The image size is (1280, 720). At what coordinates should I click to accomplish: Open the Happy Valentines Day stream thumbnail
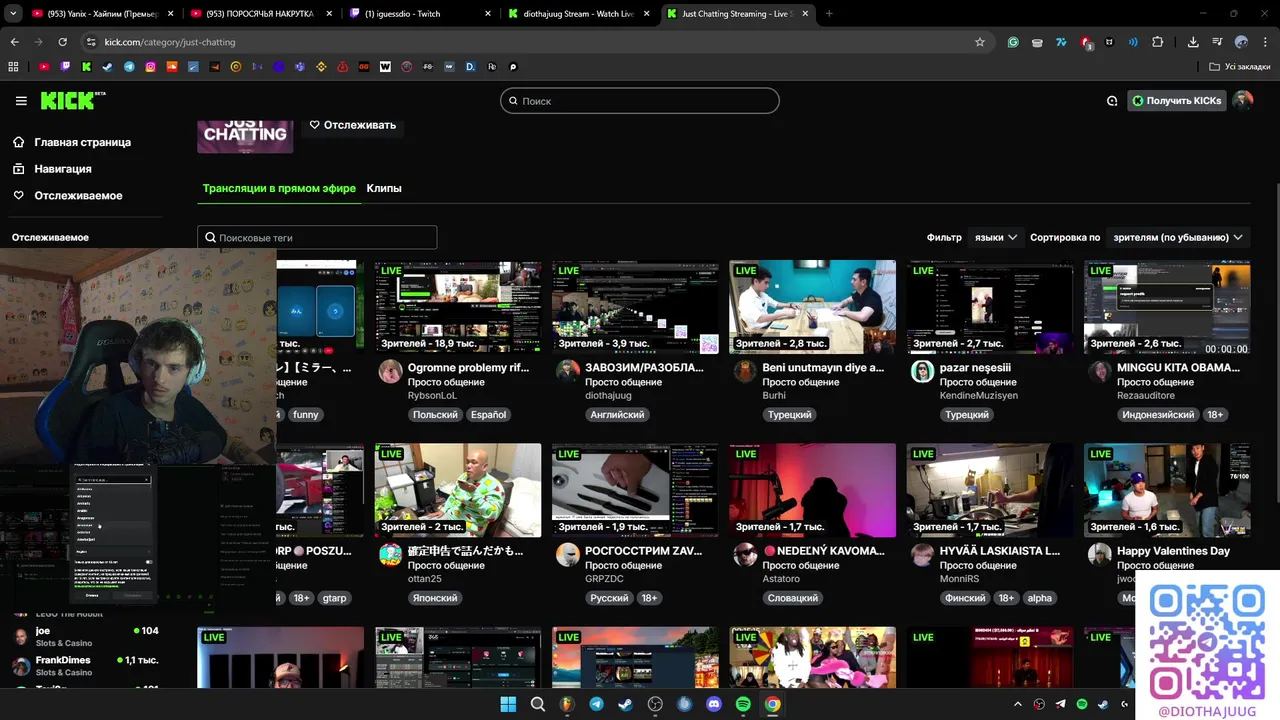(1167, 490)
